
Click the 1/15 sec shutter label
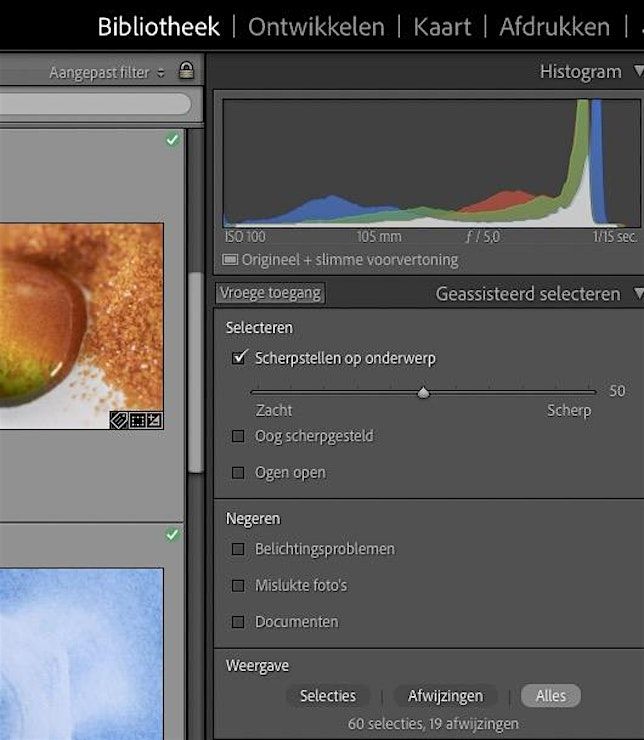pyautogui.click(x=615, y=237)
